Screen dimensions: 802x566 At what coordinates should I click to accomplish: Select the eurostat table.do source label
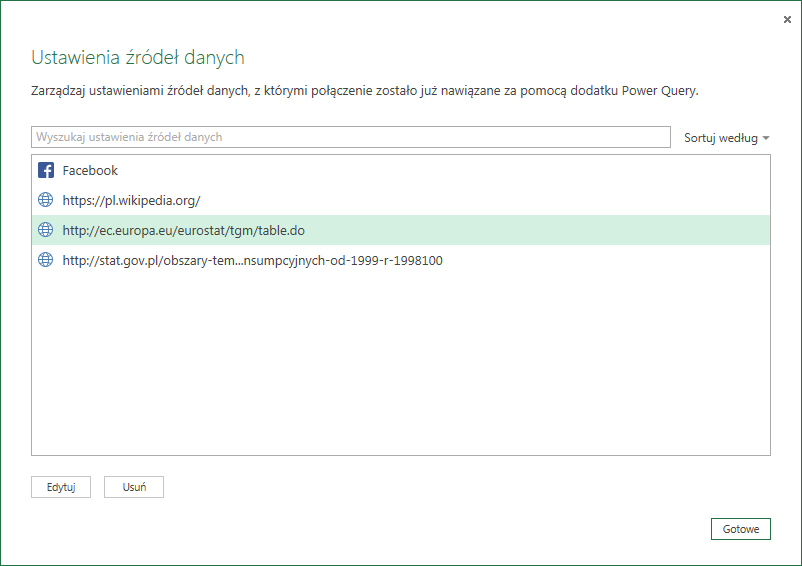pyautogui.click(x=183, y=230)
